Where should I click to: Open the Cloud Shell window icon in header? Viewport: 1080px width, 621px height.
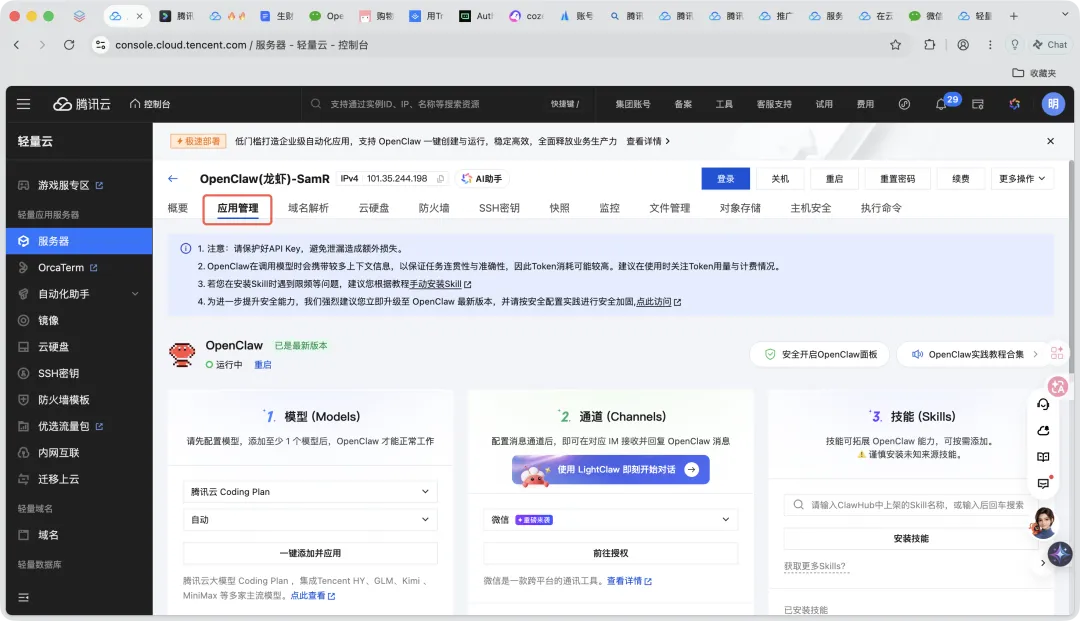[977, 104]
